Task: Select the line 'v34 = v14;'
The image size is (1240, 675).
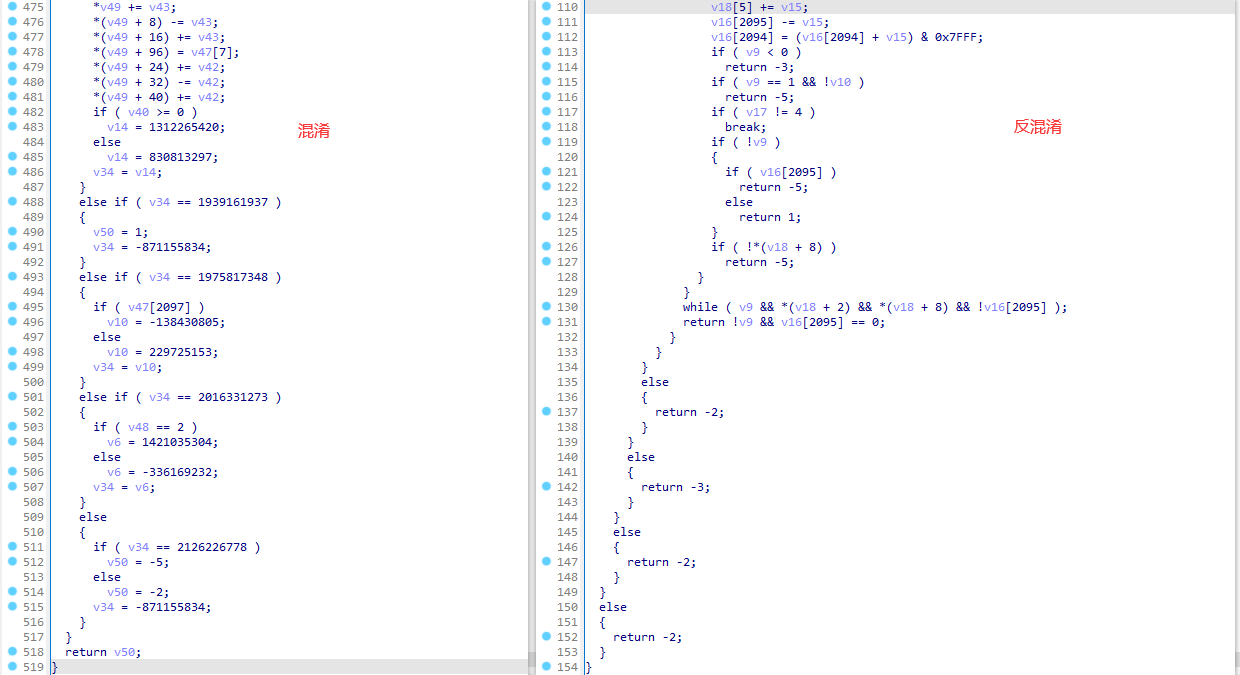Action: click(x=128, y=172)
